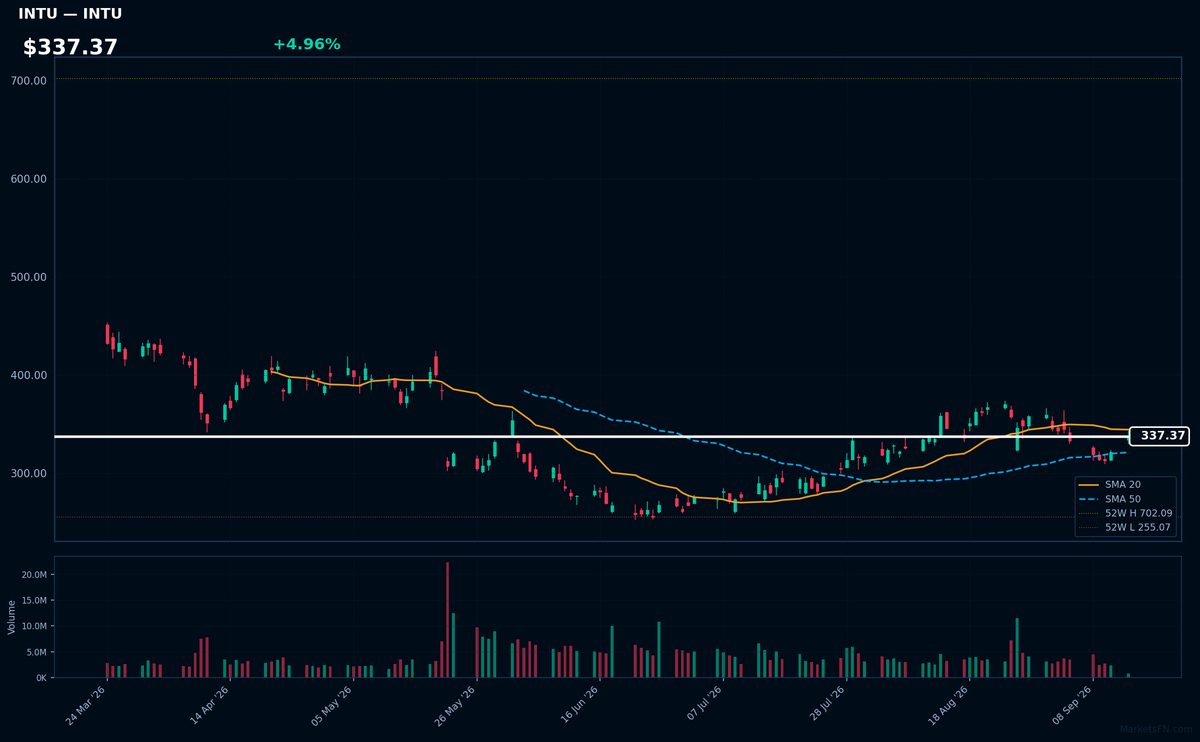
Task: Click the 18 Aug '26 date label
Action: click(948, 706)
